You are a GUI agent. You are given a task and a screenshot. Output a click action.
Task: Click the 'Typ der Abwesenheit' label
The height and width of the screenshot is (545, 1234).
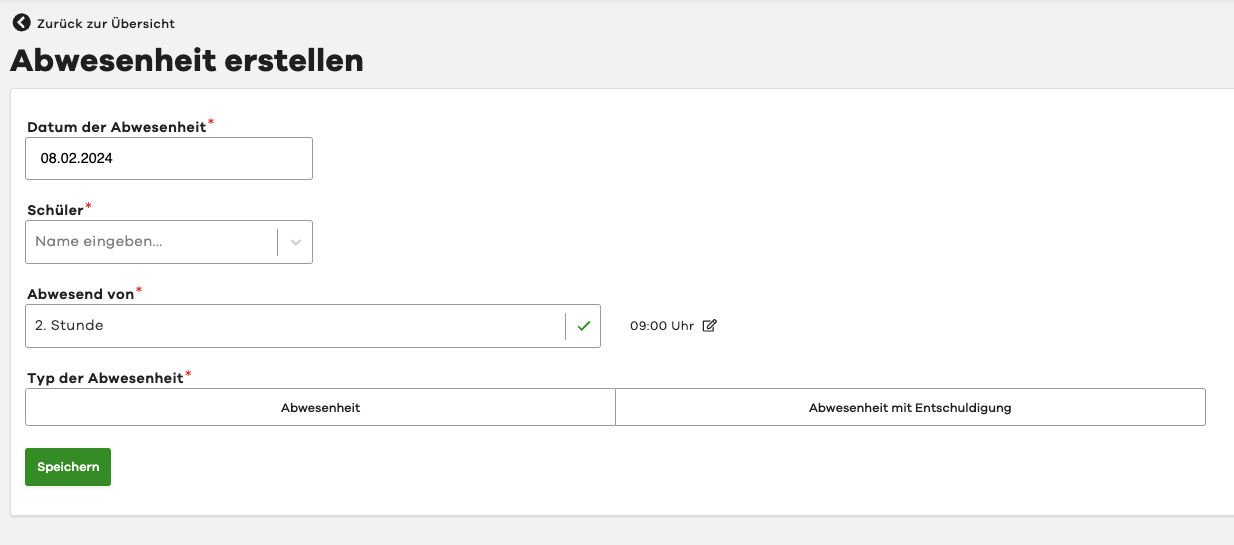[x=105, y=378]
